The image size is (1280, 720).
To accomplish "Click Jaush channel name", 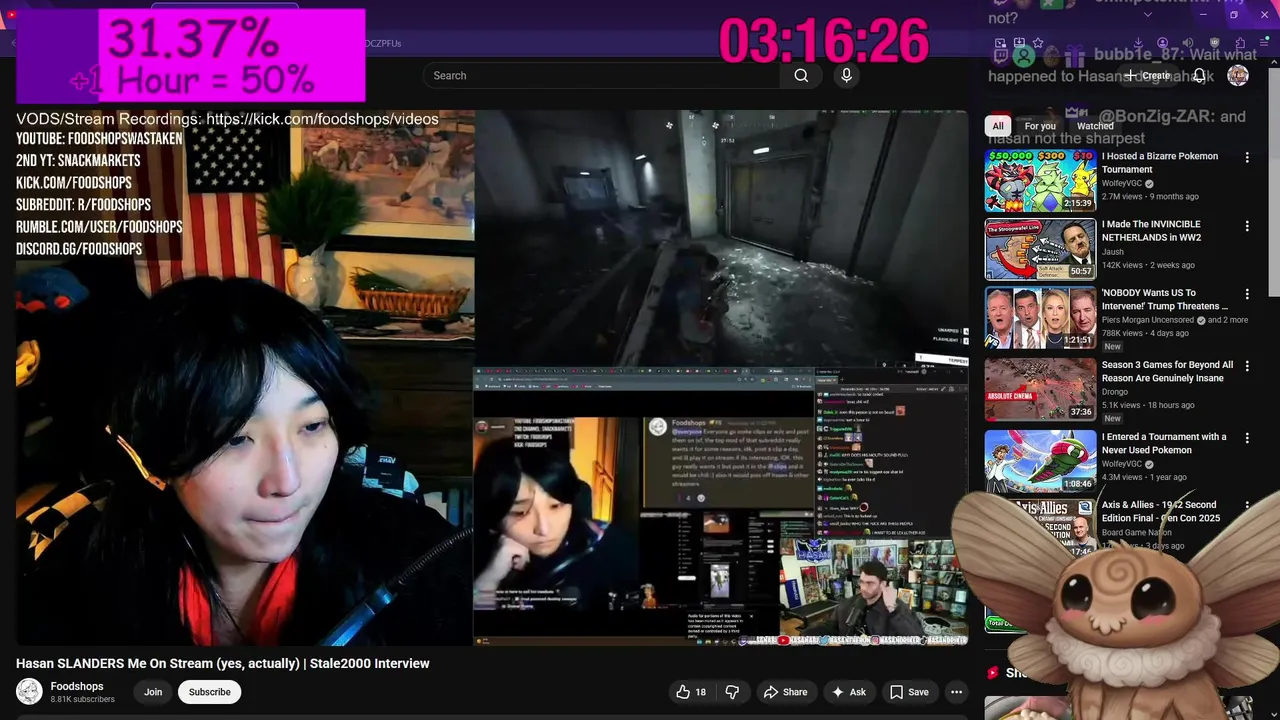I will tap(1113, 252).
